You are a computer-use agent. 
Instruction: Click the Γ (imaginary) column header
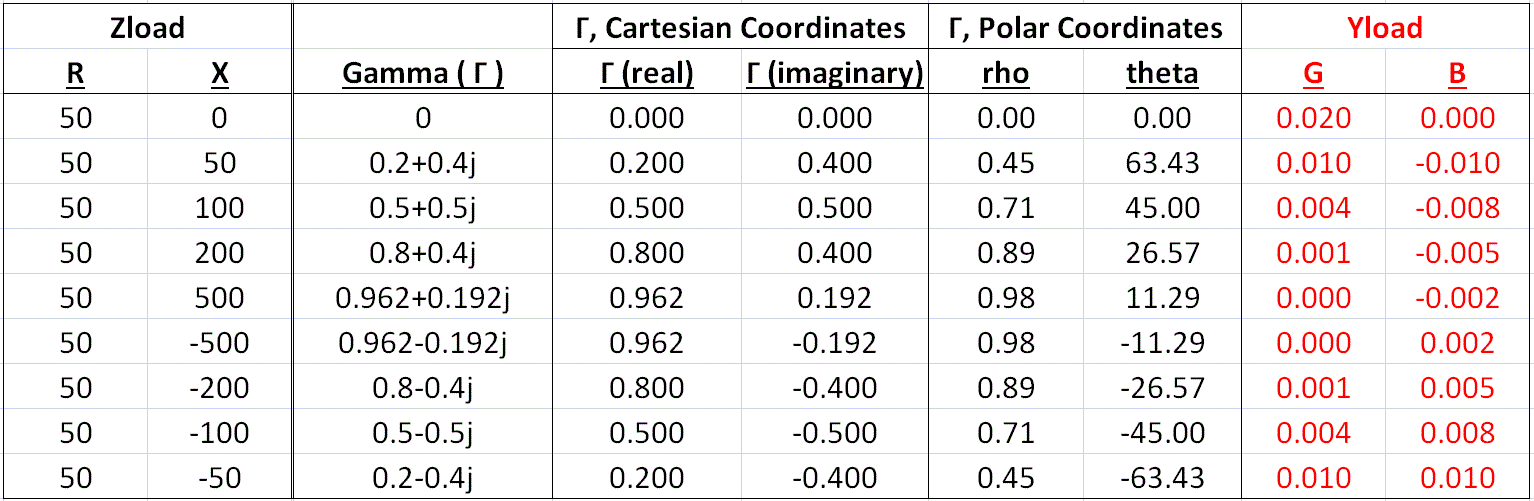click(834, 73)
